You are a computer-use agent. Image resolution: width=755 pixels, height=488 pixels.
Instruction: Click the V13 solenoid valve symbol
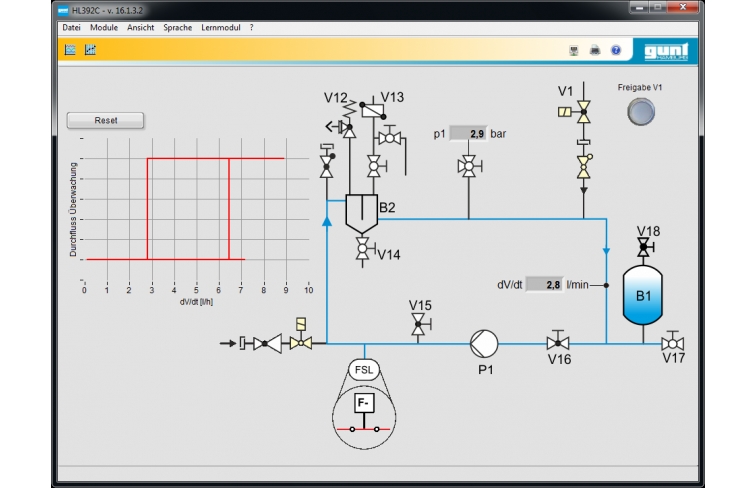(373, 110)
